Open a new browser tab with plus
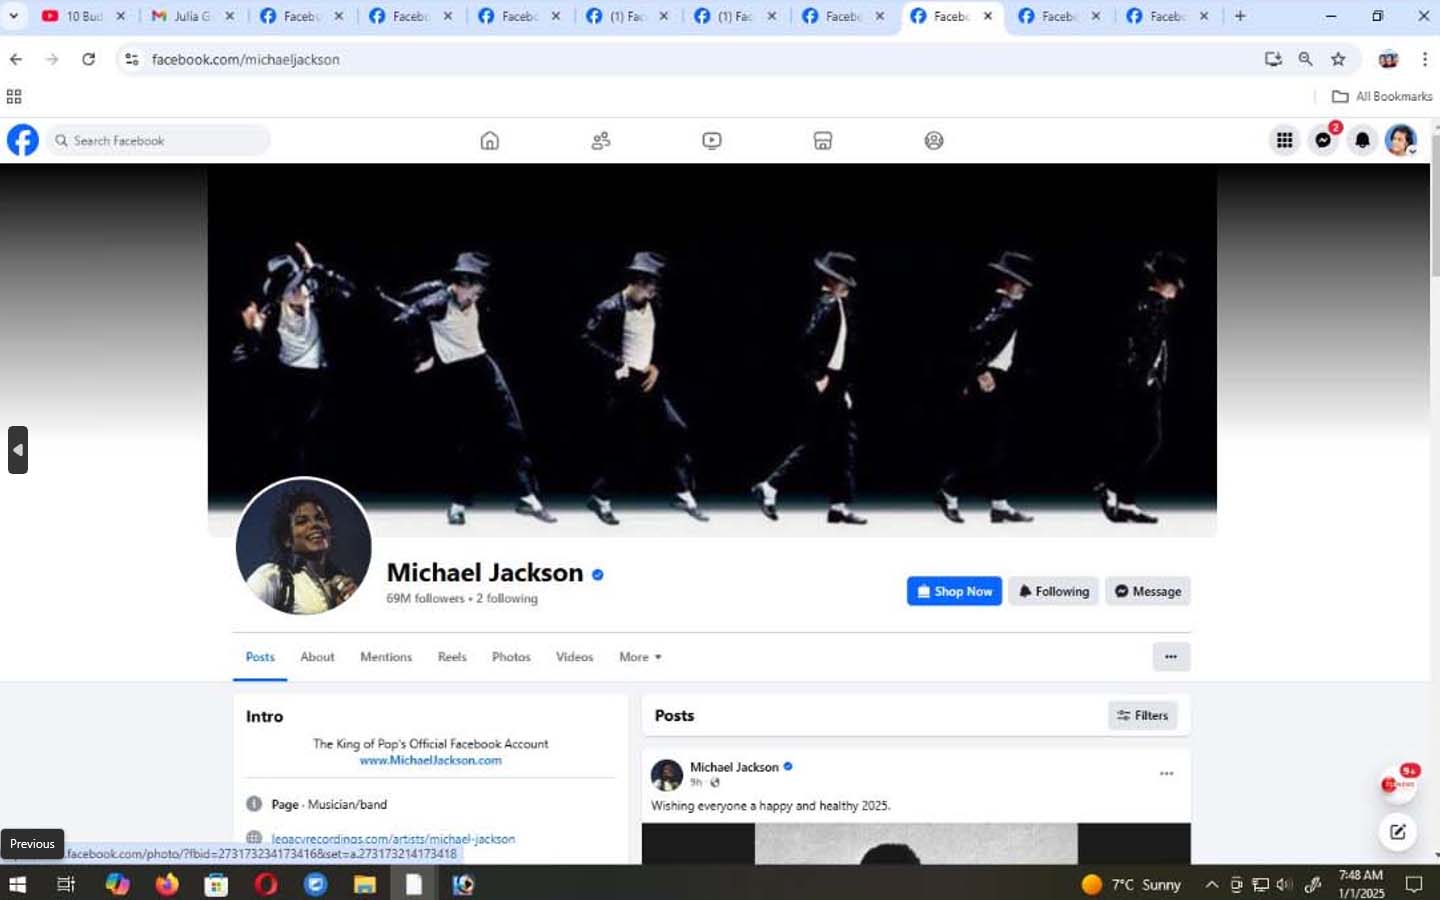Viewport: 1440px width, 900px height. click(x=1240, y=16)
